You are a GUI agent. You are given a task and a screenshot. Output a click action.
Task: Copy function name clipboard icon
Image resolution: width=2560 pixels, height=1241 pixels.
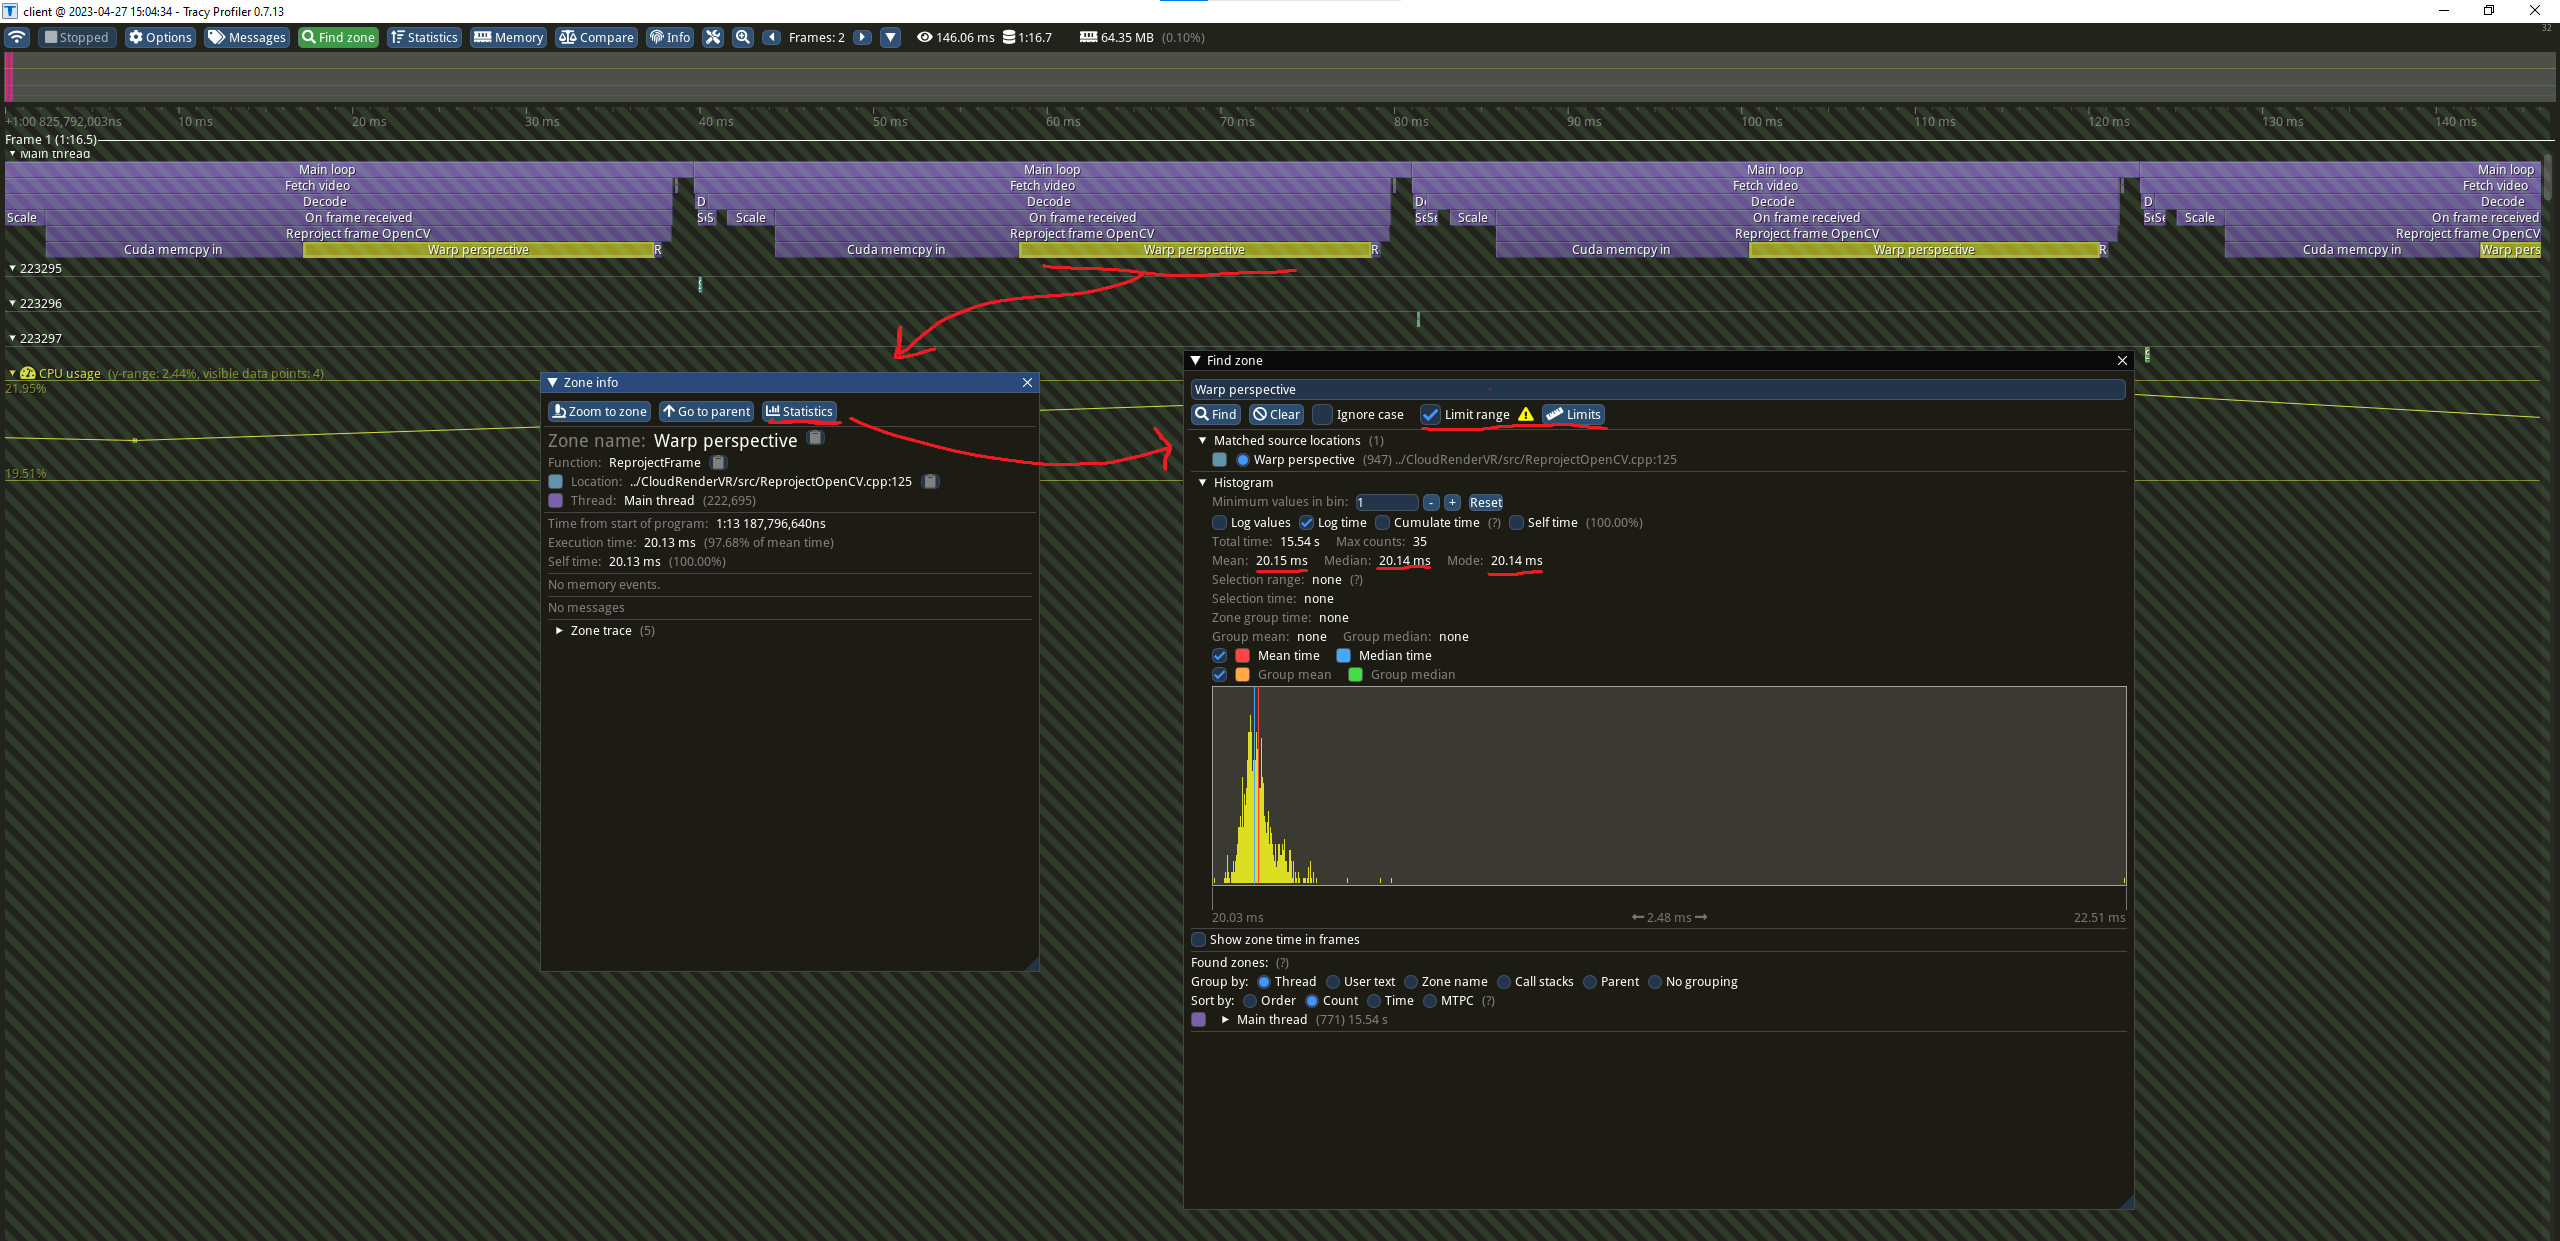(718, 462)
